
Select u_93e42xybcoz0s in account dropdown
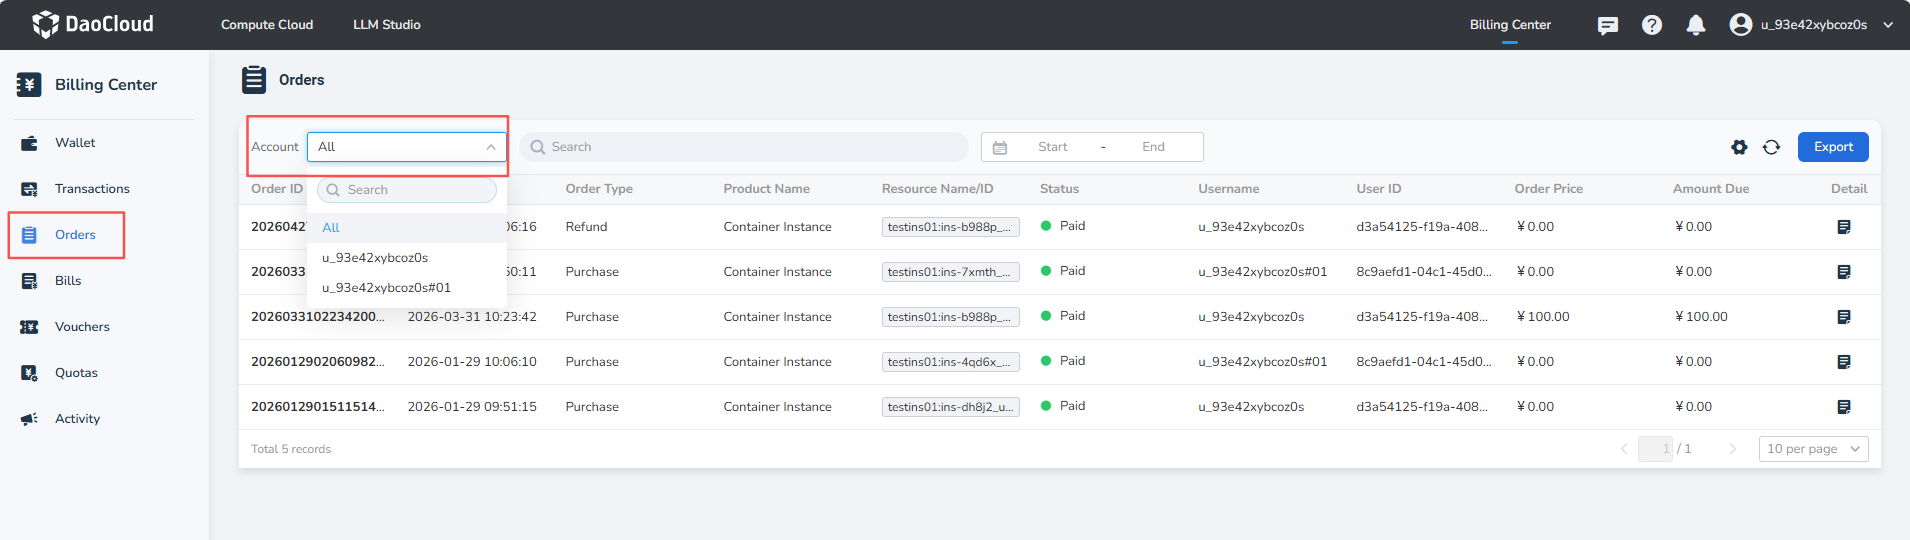click(x=407, y=258)
